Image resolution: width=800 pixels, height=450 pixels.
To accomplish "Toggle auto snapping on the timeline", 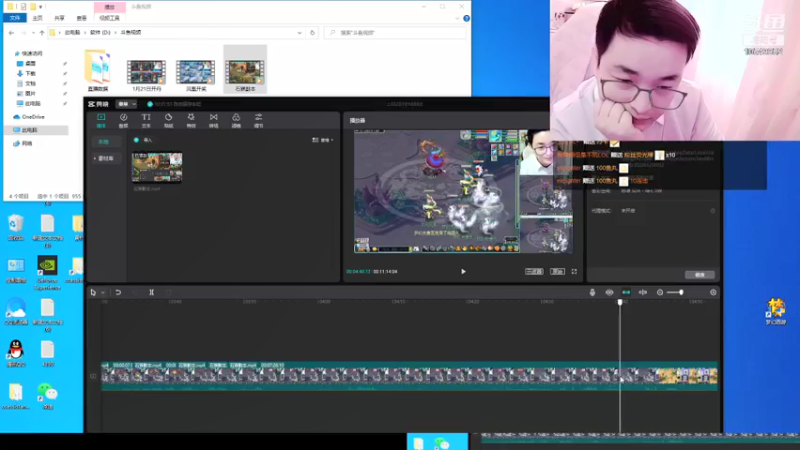I will 626,292.
